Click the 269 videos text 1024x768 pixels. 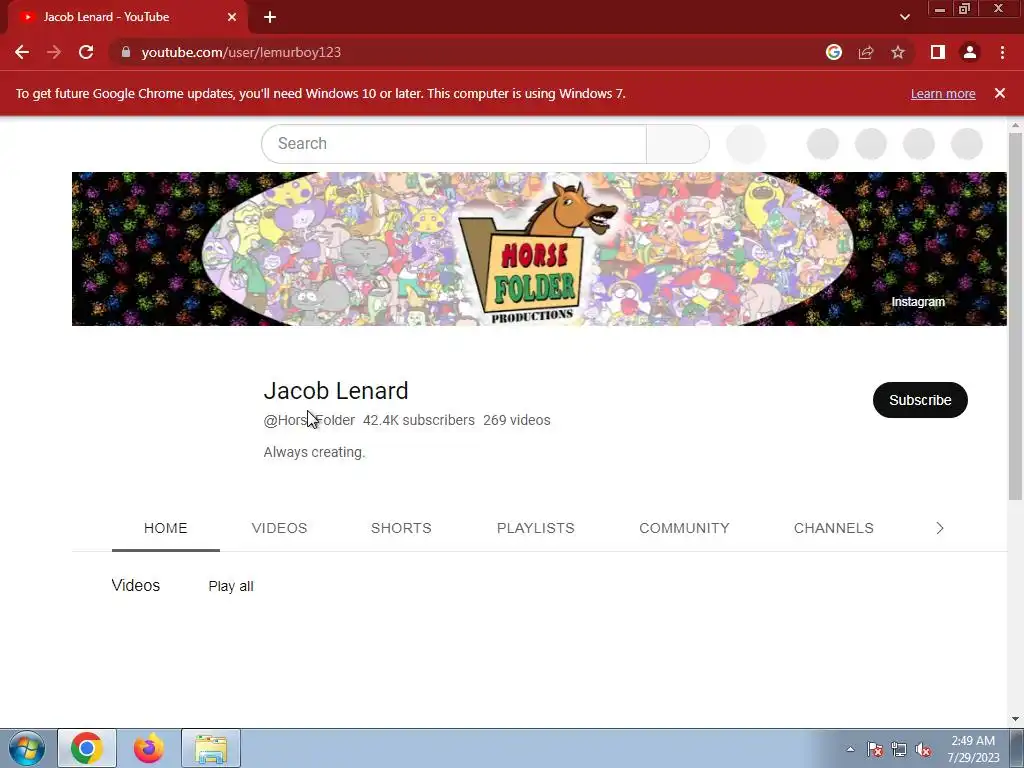pos(517,420)
